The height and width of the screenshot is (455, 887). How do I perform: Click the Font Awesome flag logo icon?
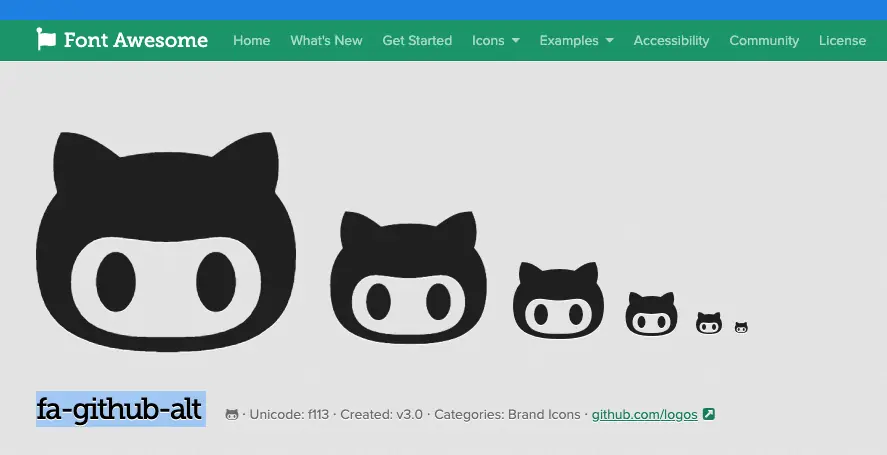pyautogui.click(x=46, y=39)
